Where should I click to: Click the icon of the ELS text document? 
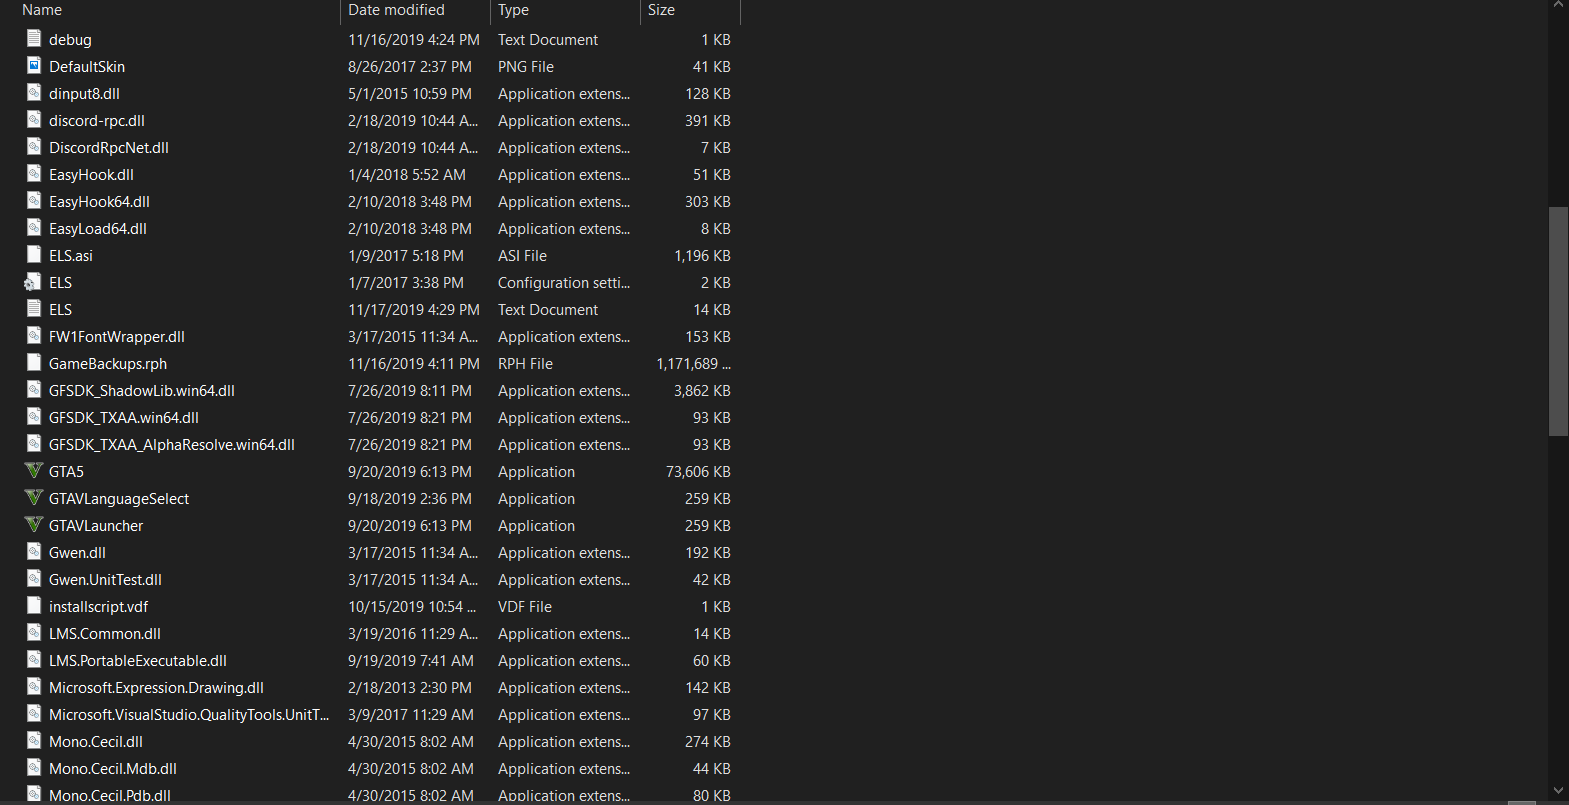pyautogui.click(x=34, y=309)
